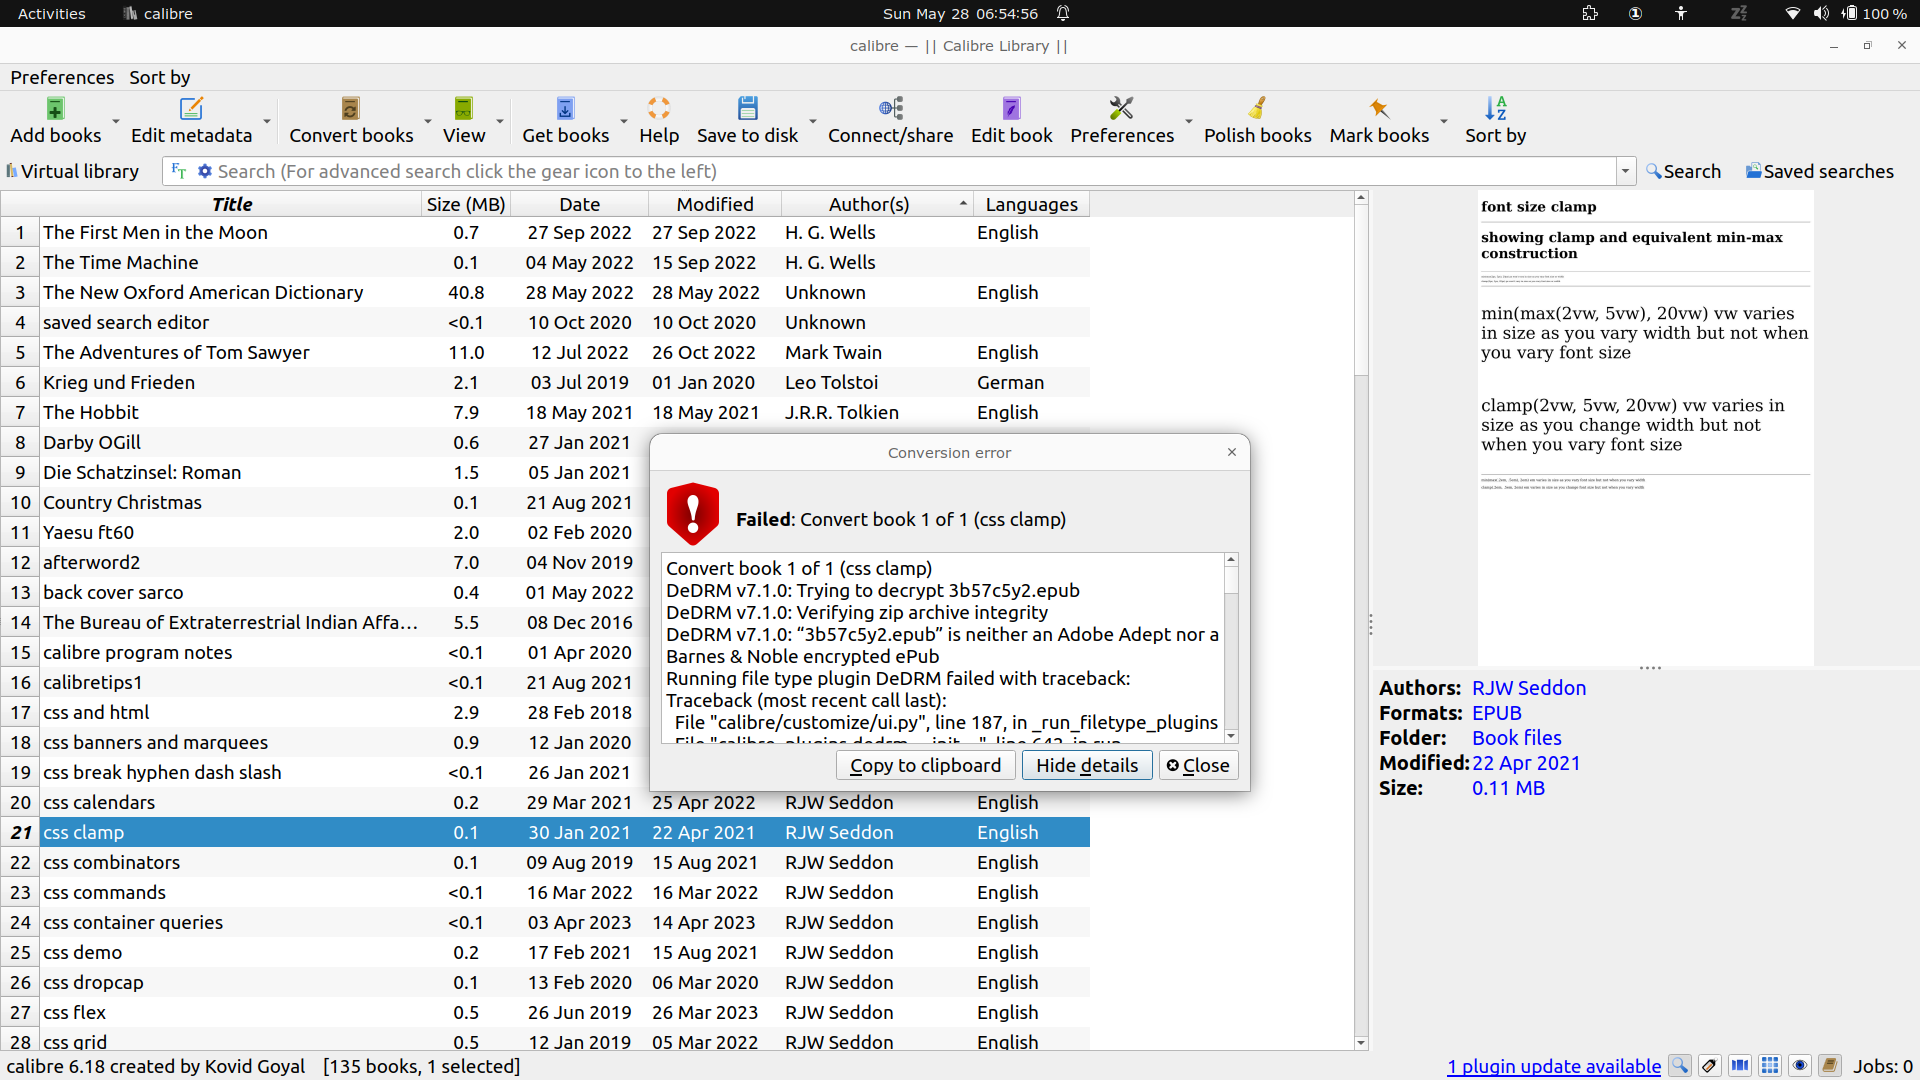Click the Convert books icon
Screen dimensions: 1920x1080
point(350,109)
